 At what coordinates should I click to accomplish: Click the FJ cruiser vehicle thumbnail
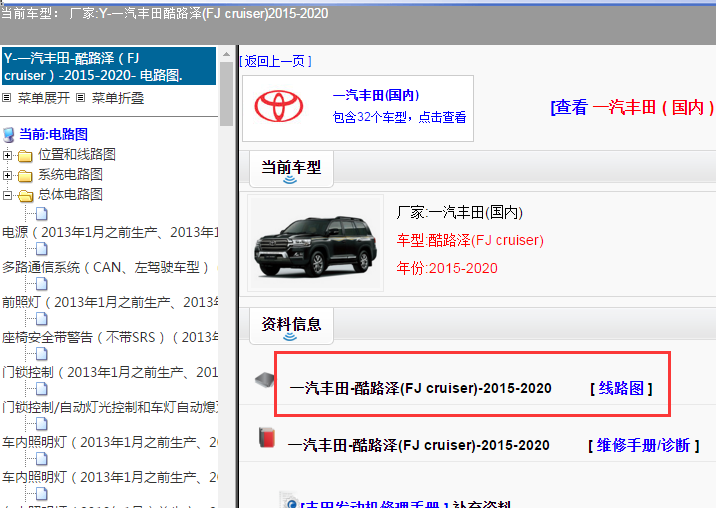pos(316,243)
